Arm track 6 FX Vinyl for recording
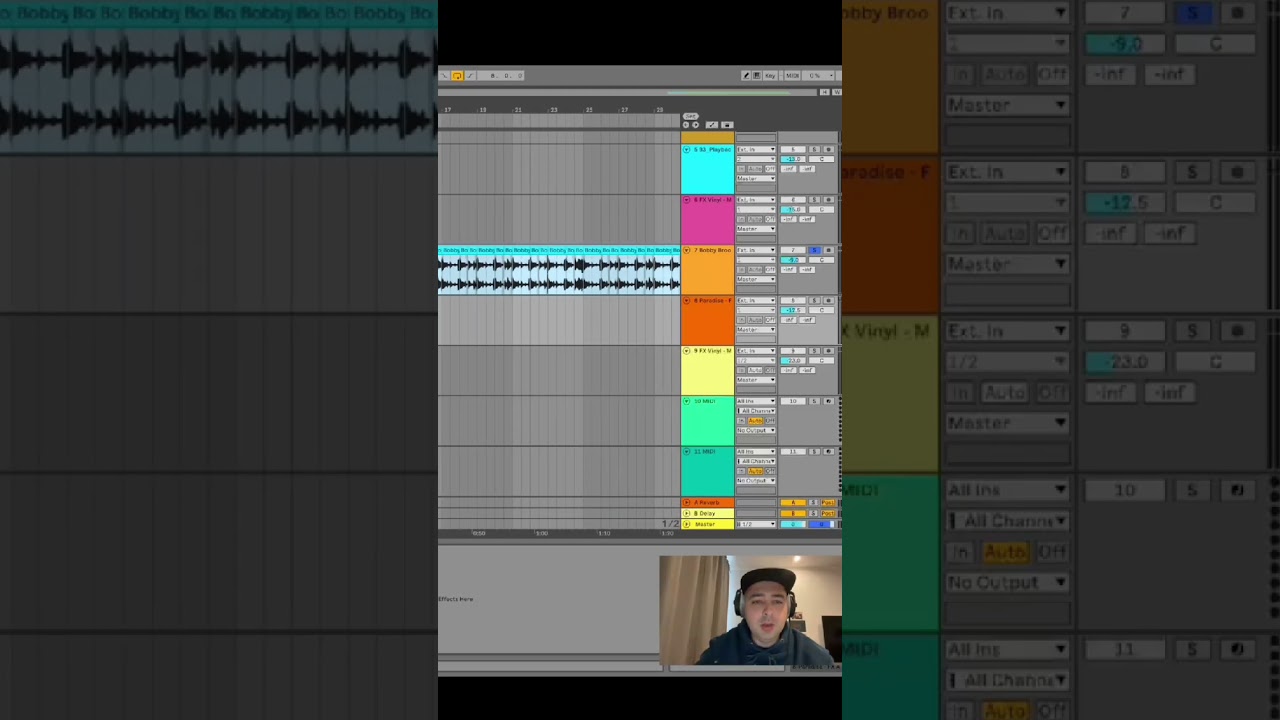The image size is (1280, 720). tap(829, 200)
